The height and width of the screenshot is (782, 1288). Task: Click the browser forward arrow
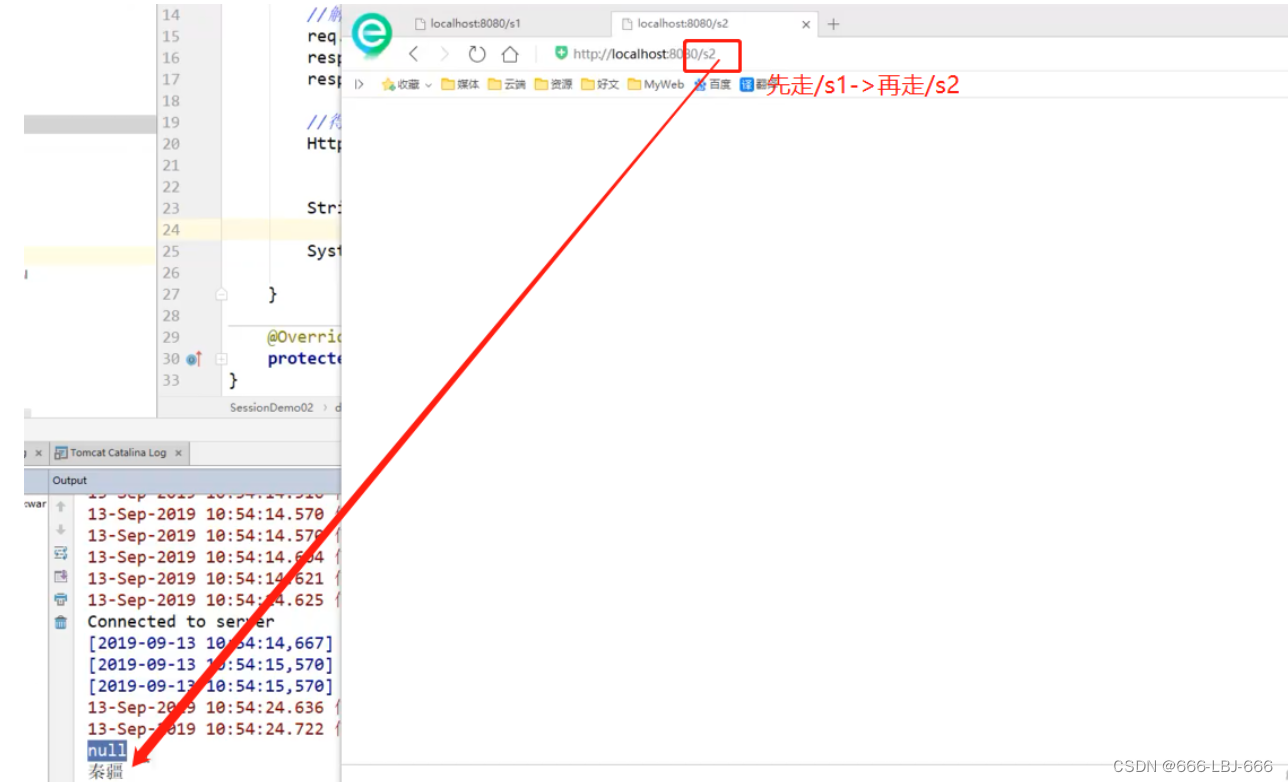pyautogui.click(x=445, y=54)
